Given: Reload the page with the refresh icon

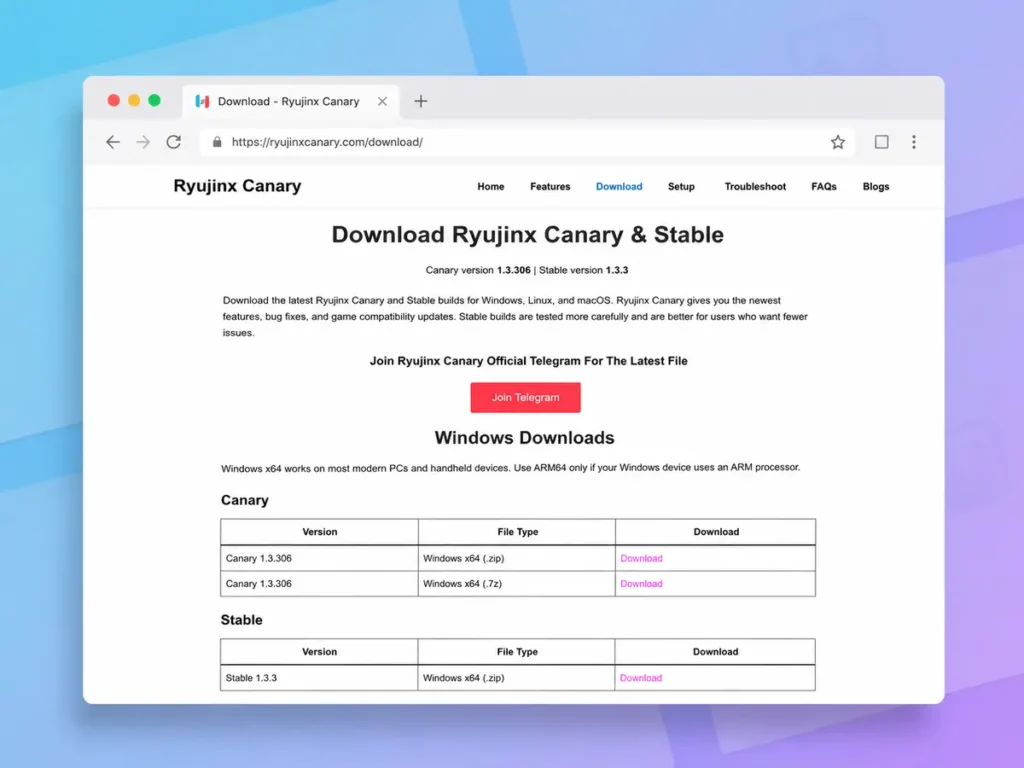Looking at the screenshot, I should click(x=174, y=142).
